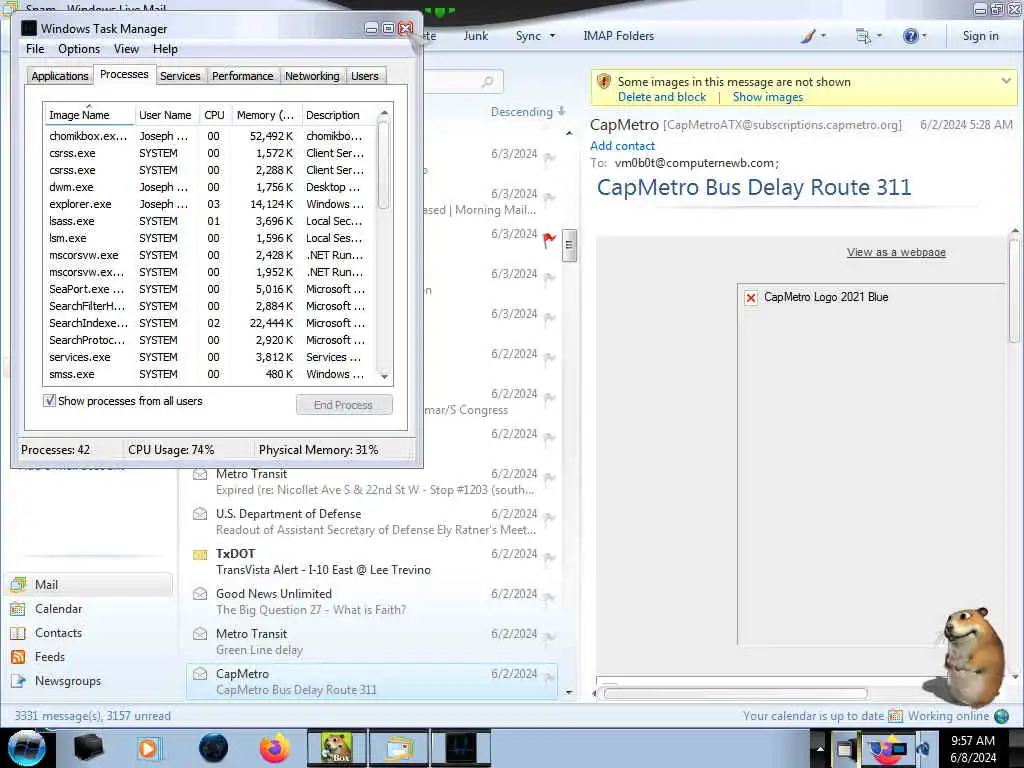Switch to Task Manager taskbar button

pyautogui.click(x=460, y=748)
